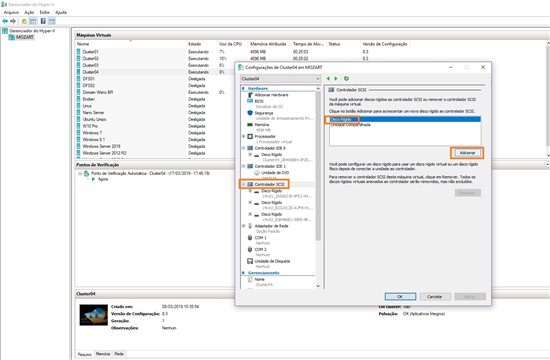The width and height of the screenshot is (550, 360).
Task: Click the Adicionar button
Action: [467, 153]
